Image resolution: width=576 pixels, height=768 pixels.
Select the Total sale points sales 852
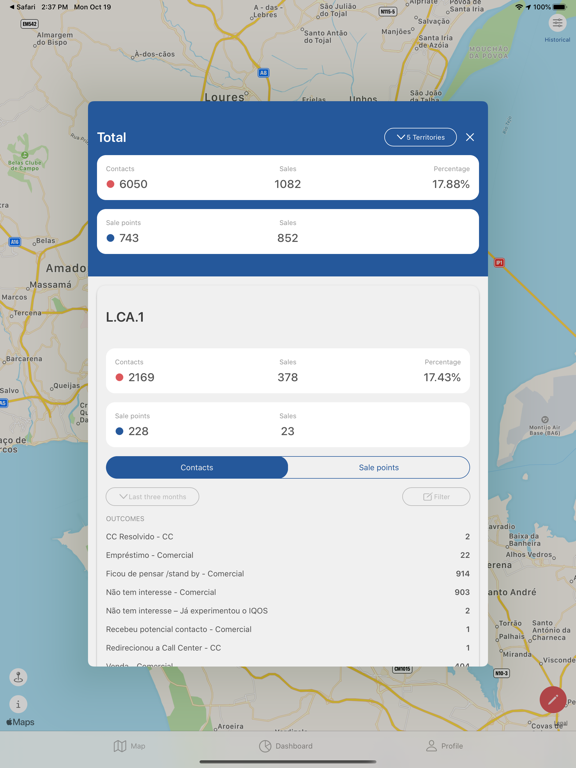coord(288,238)
